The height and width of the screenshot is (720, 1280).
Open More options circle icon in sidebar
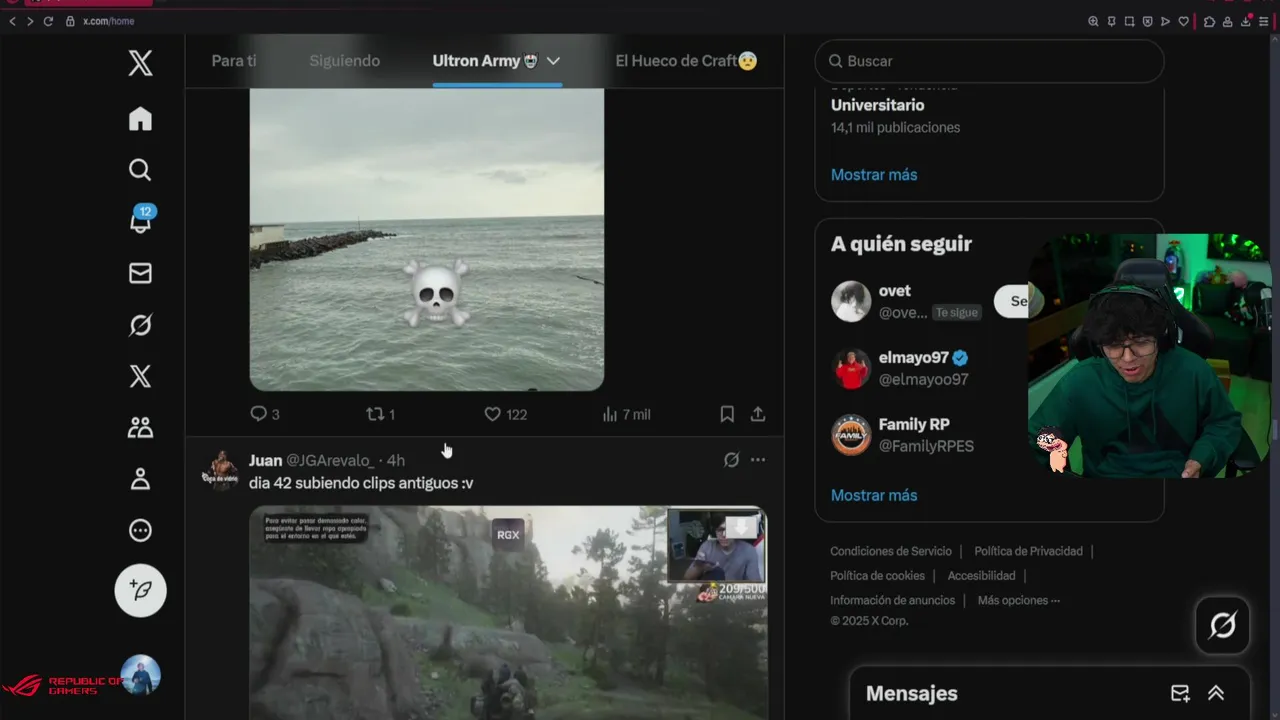click(x=140, y=531)
